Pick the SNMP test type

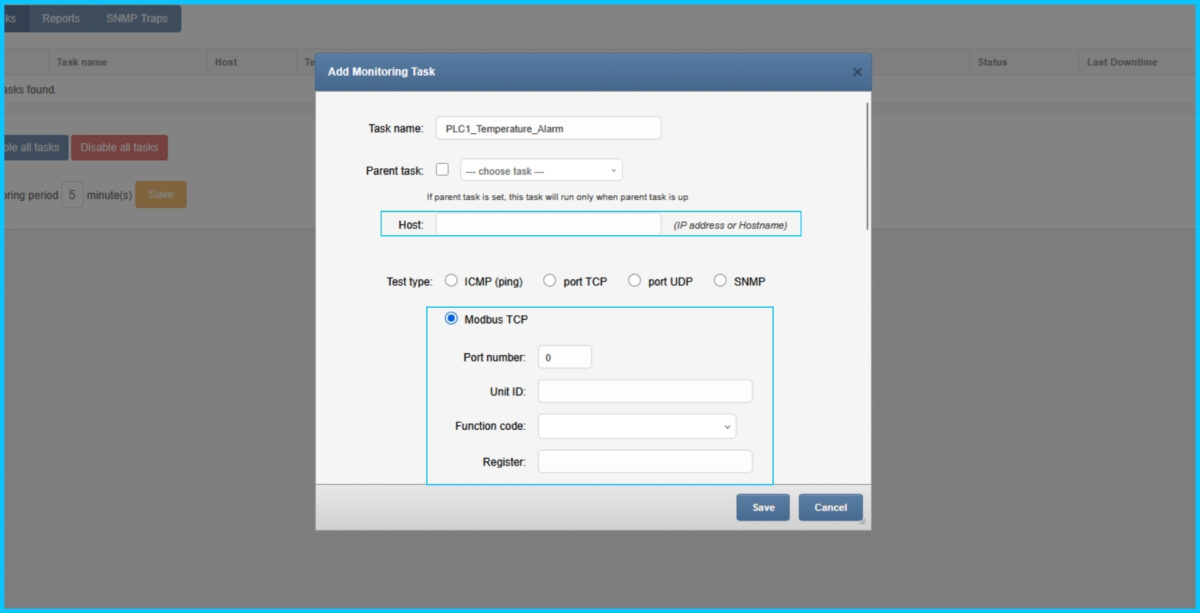(x=720, y=280)
